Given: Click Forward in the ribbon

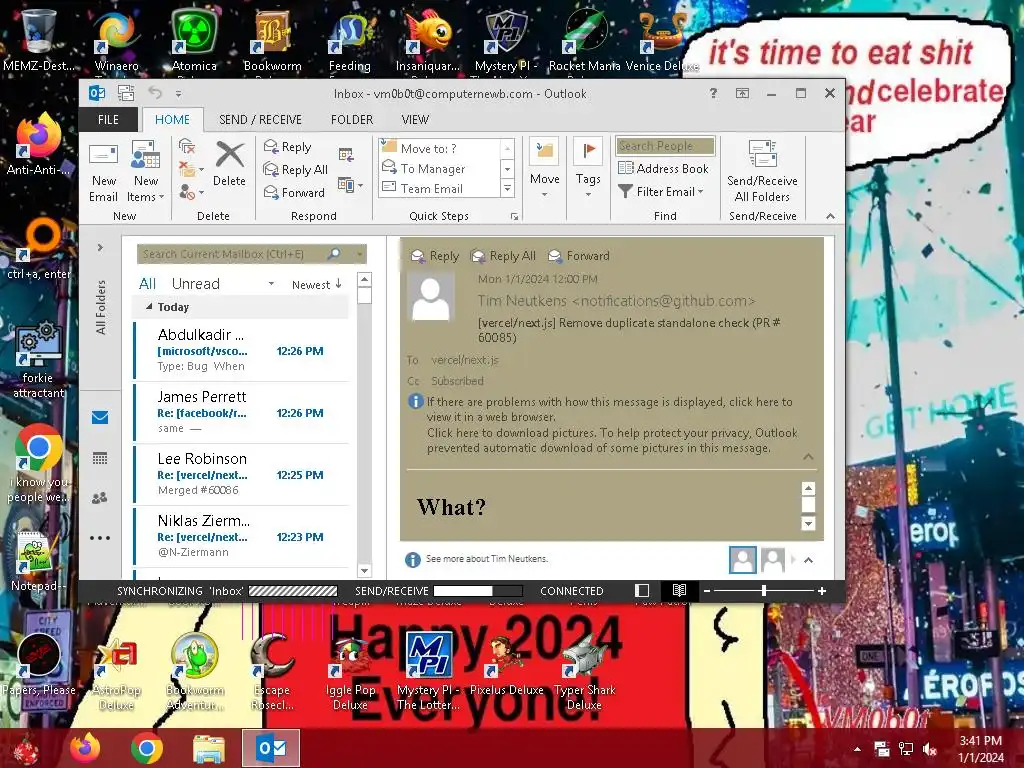Looking at the screenshot, I should (x=294, y=193).
